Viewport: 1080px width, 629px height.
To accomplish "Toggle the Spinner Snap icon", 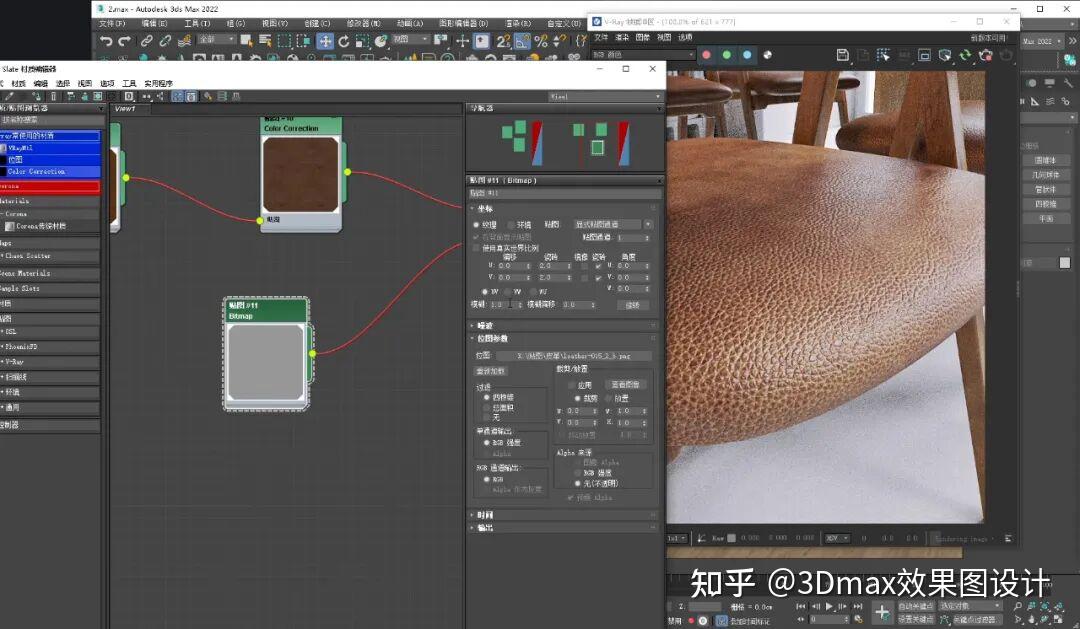I will click(559, 41).
